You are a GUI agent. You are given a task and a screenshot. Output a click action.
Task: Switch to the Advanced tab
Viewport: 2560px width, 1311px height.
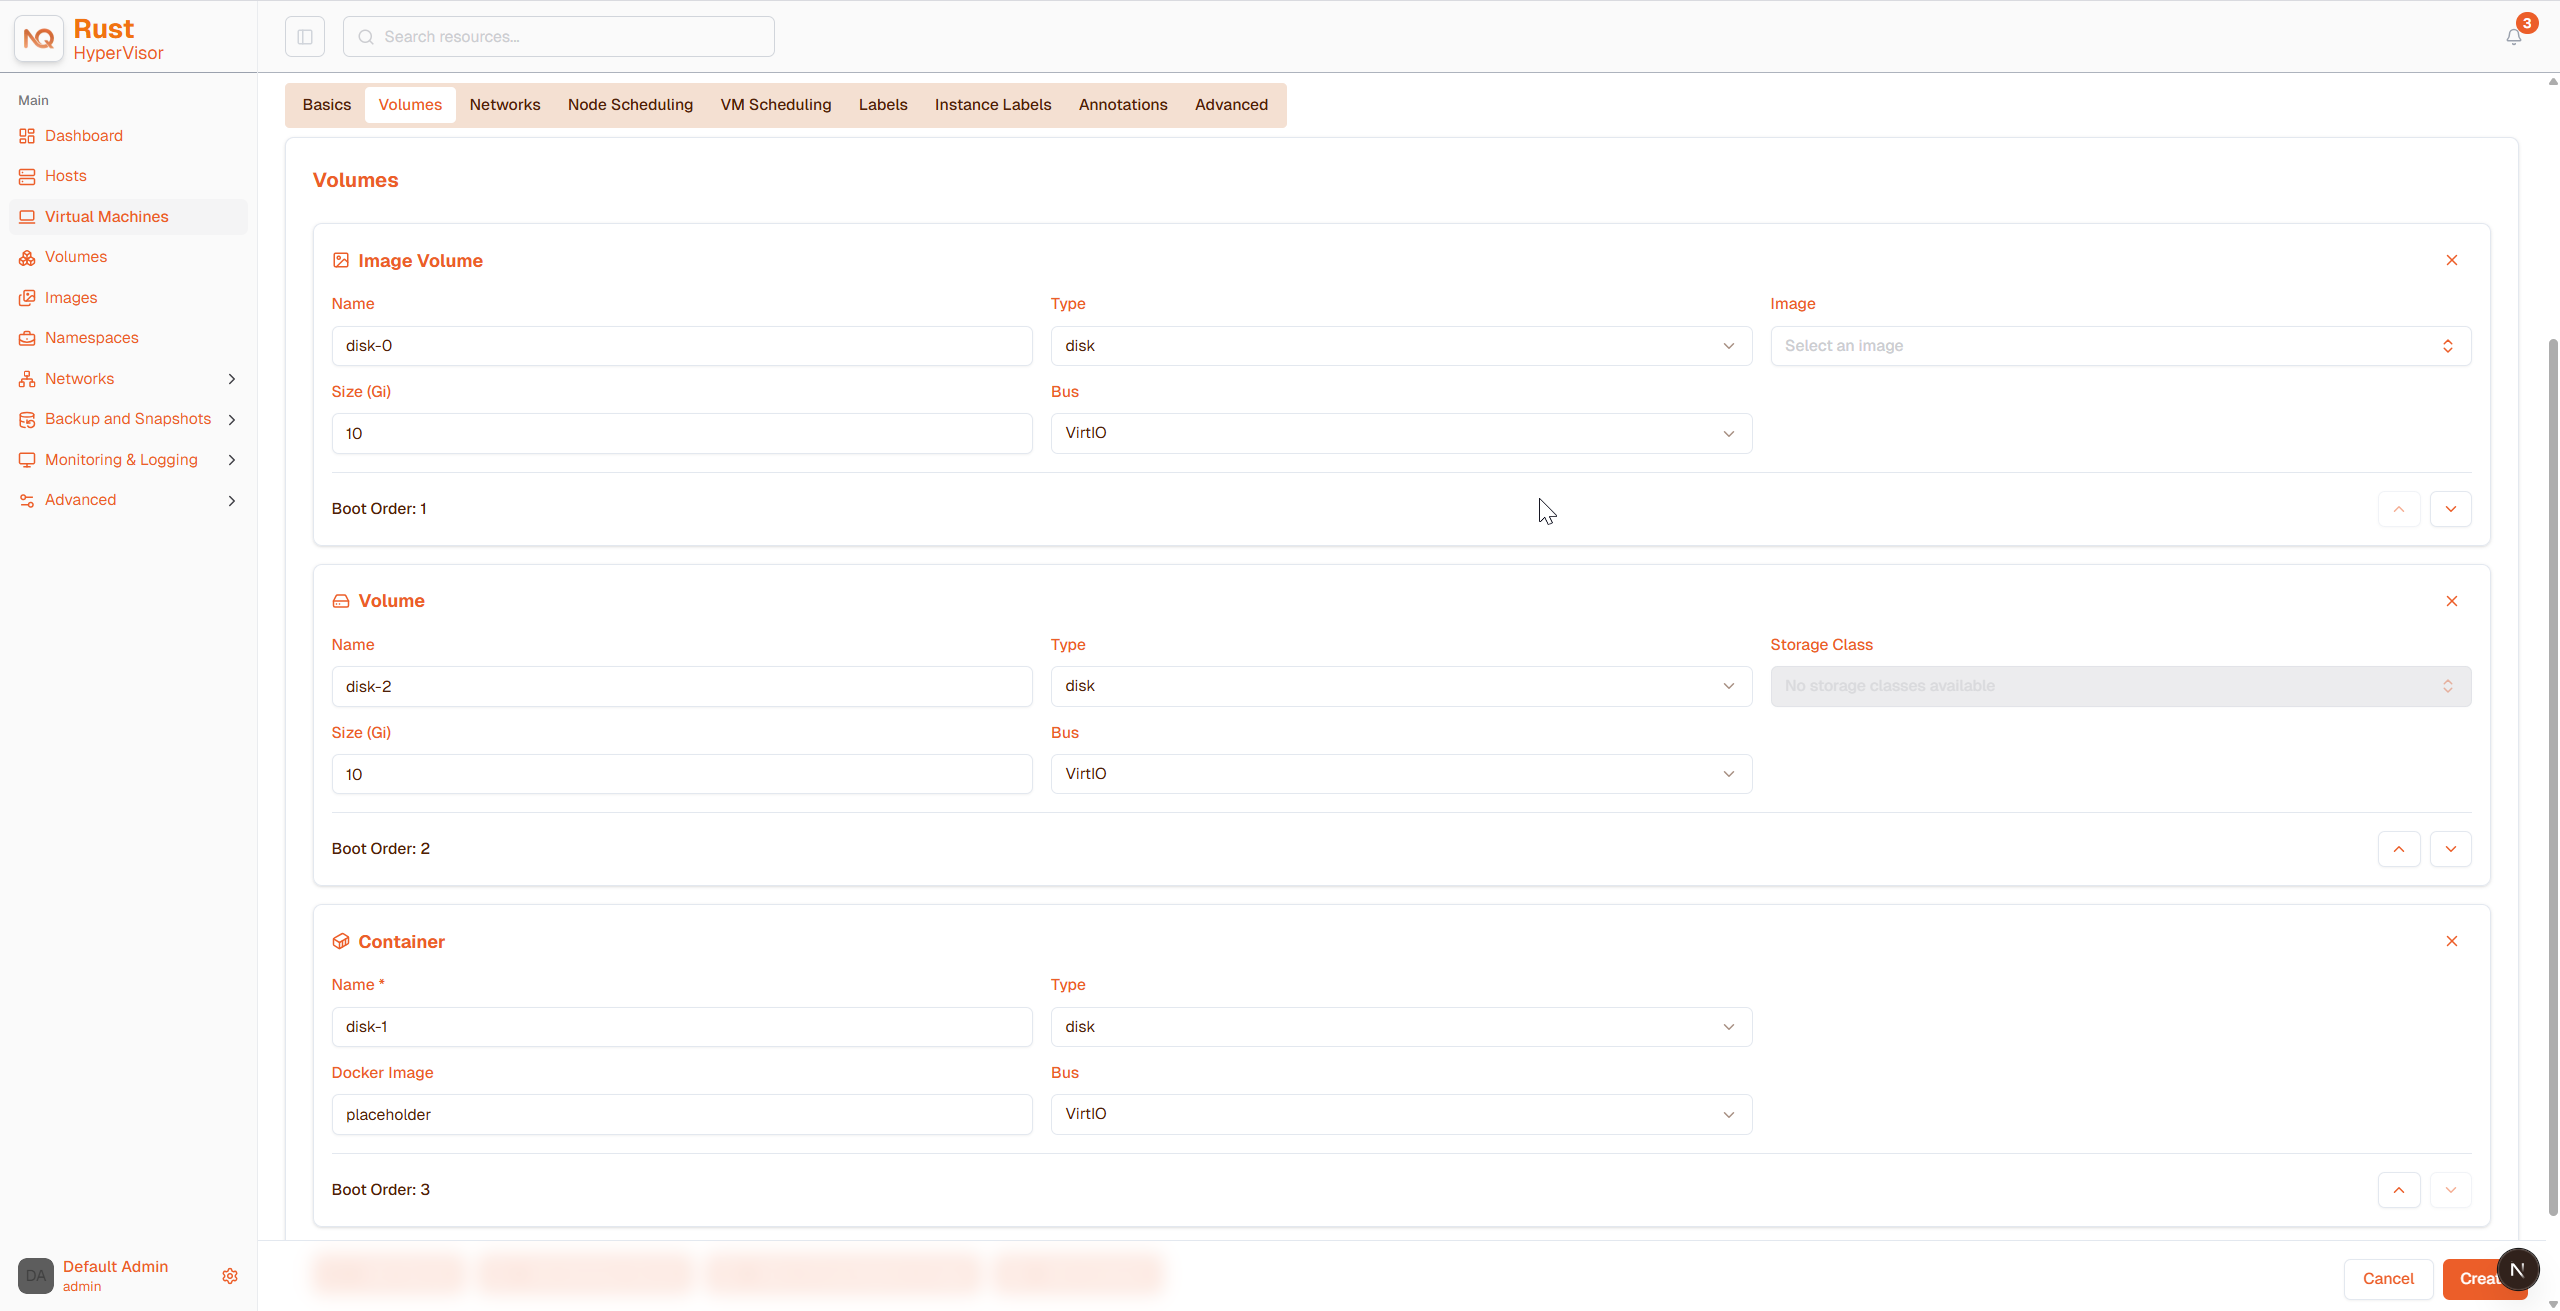1231,105
